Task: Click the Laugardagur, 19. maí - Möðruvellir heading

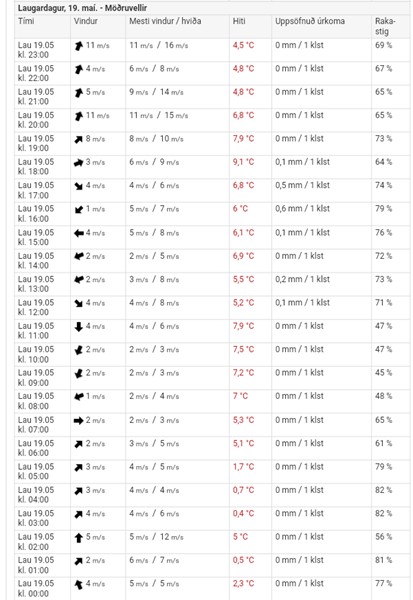Action: tap(82, 8)
